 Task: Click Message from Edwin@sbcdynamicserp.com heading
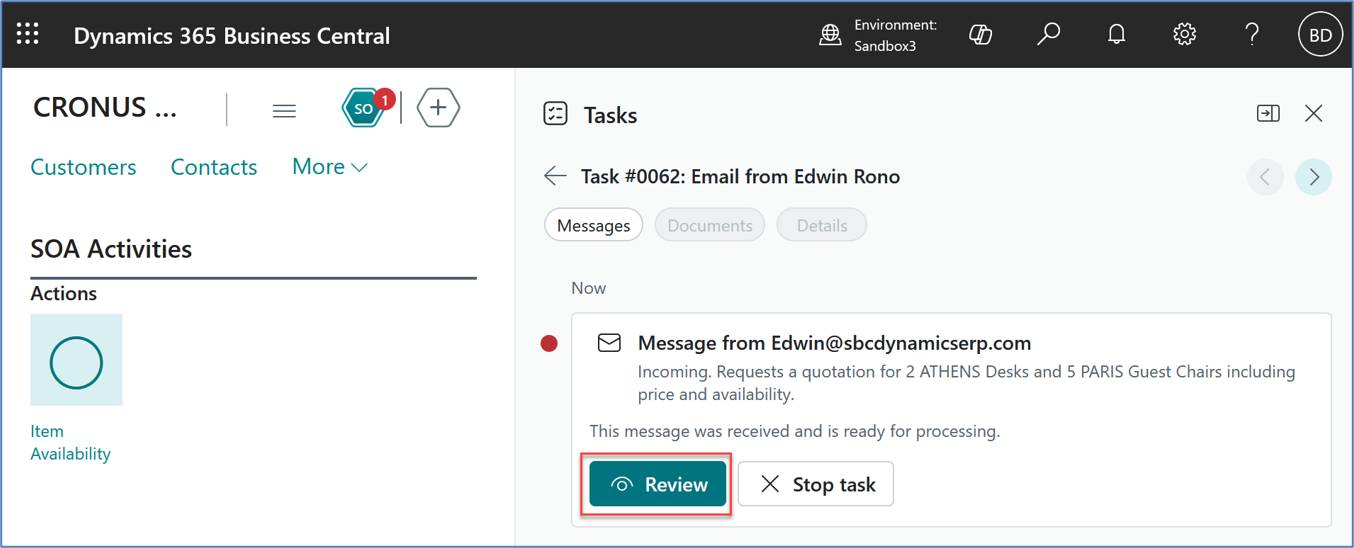[x=834, y=343]
